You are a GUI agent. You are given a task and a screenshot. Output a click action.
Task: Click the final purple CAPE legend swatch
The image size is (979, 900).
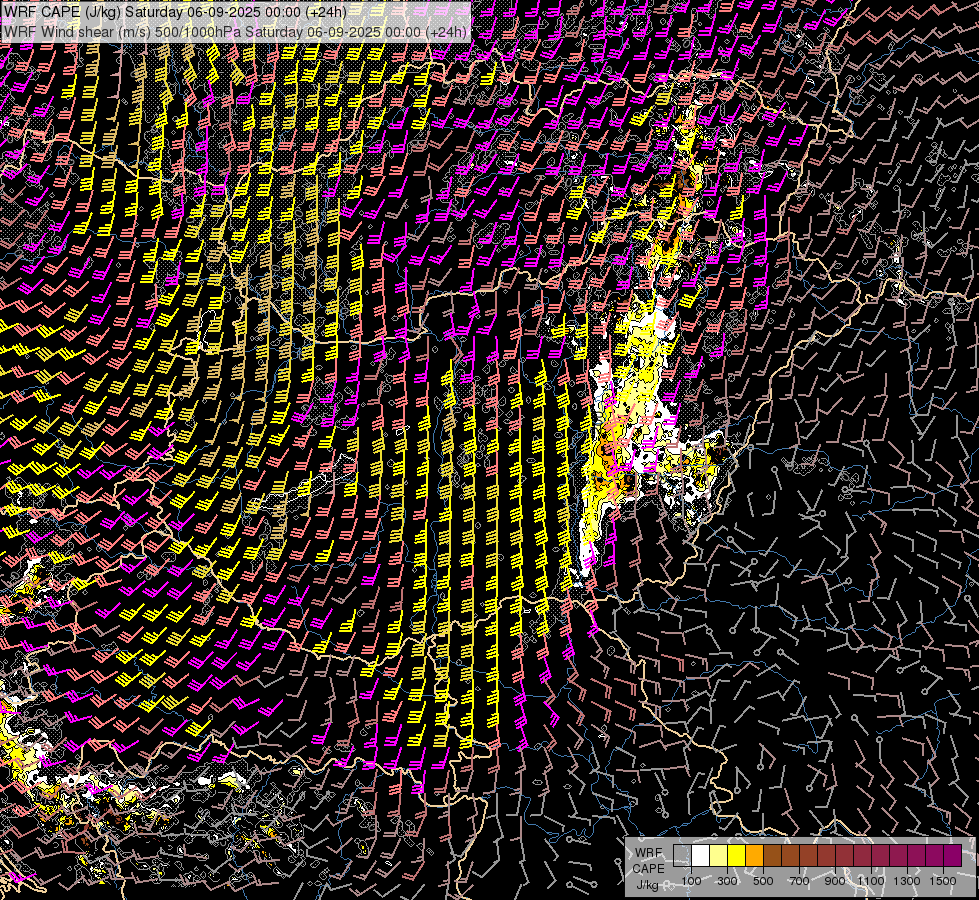953,856
